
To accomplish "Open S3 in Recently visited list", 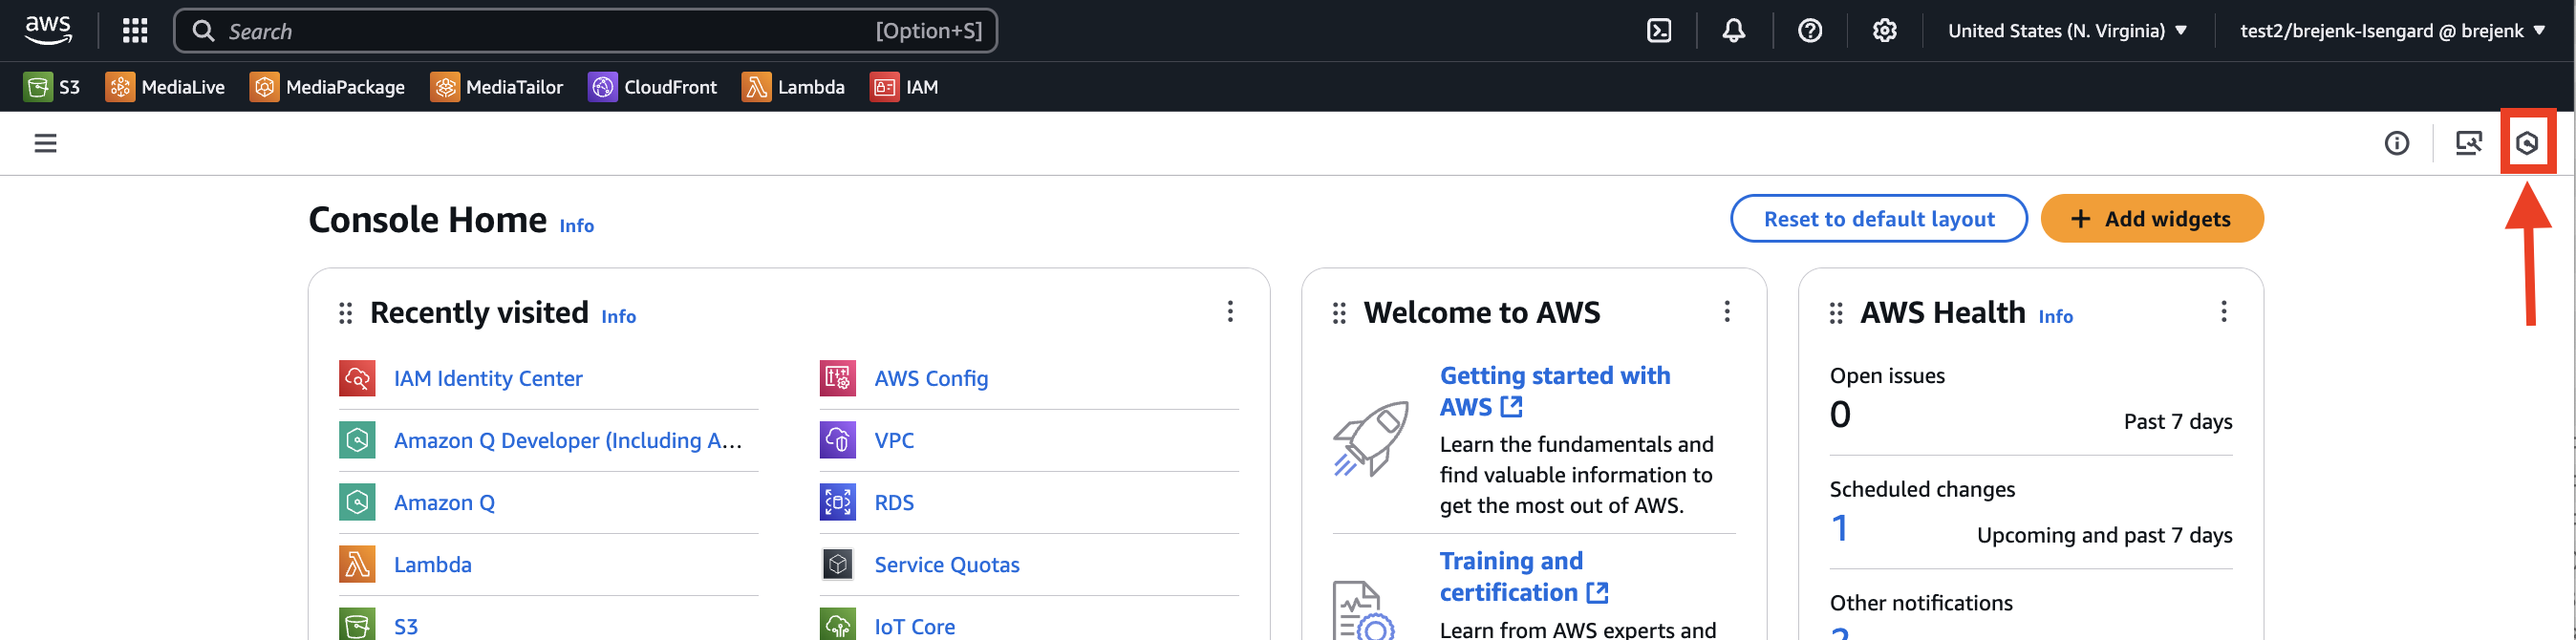I will (x=406, y=626).
